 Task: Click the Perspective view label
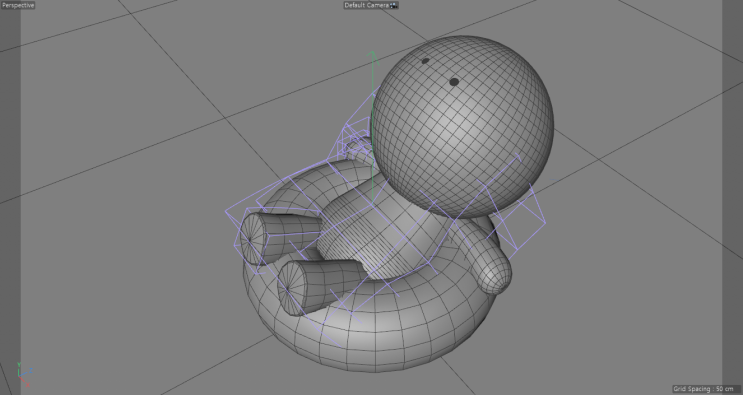18,5
